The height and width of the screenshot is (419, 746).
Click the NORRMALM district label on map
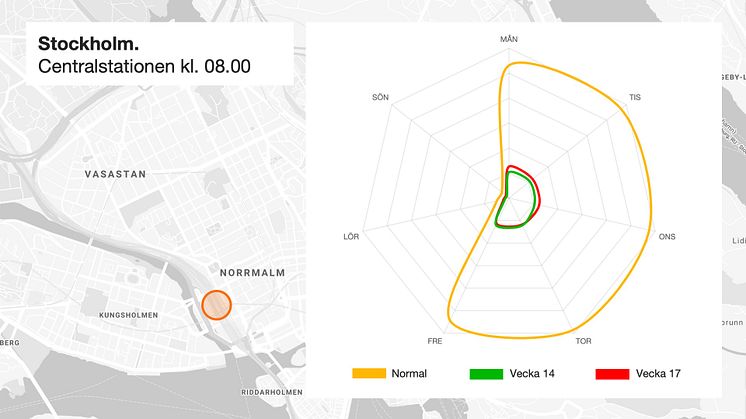click(253, 273)
